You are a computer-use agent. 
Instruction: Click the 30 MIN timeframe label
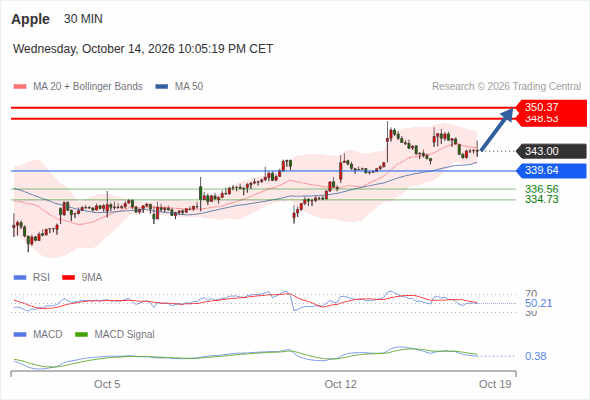point(83,19)
